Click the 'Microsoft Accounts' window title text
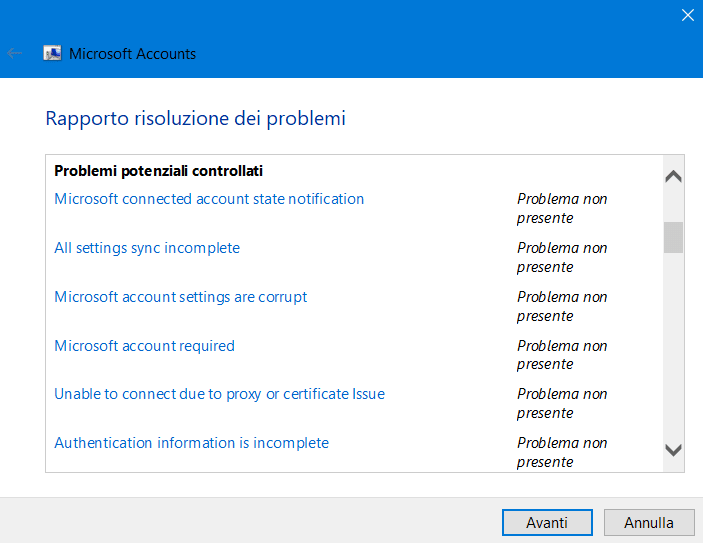The width and height of the screenshot is (703, 543). coord(132,54)
